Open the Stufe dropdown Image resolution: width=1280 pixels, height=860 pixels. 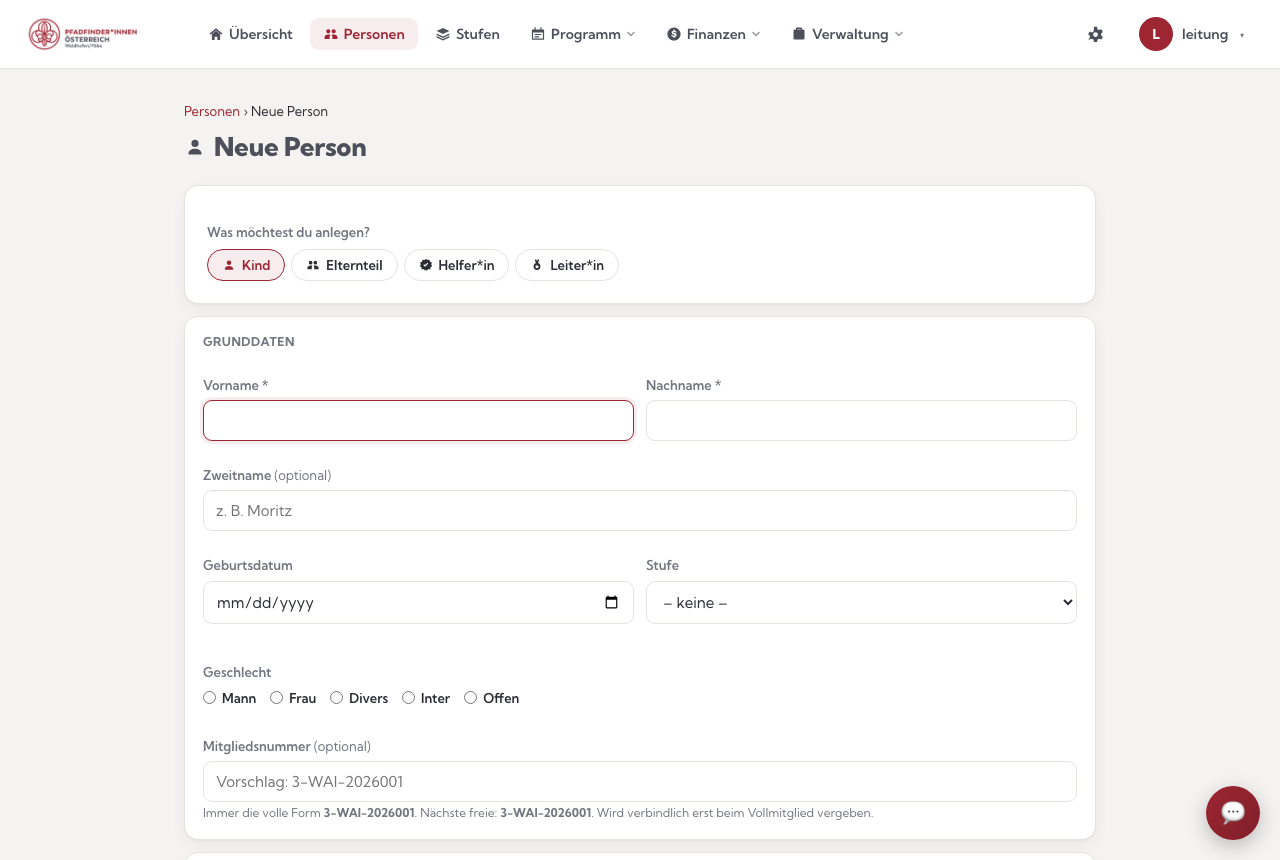(x=861, y=602)
